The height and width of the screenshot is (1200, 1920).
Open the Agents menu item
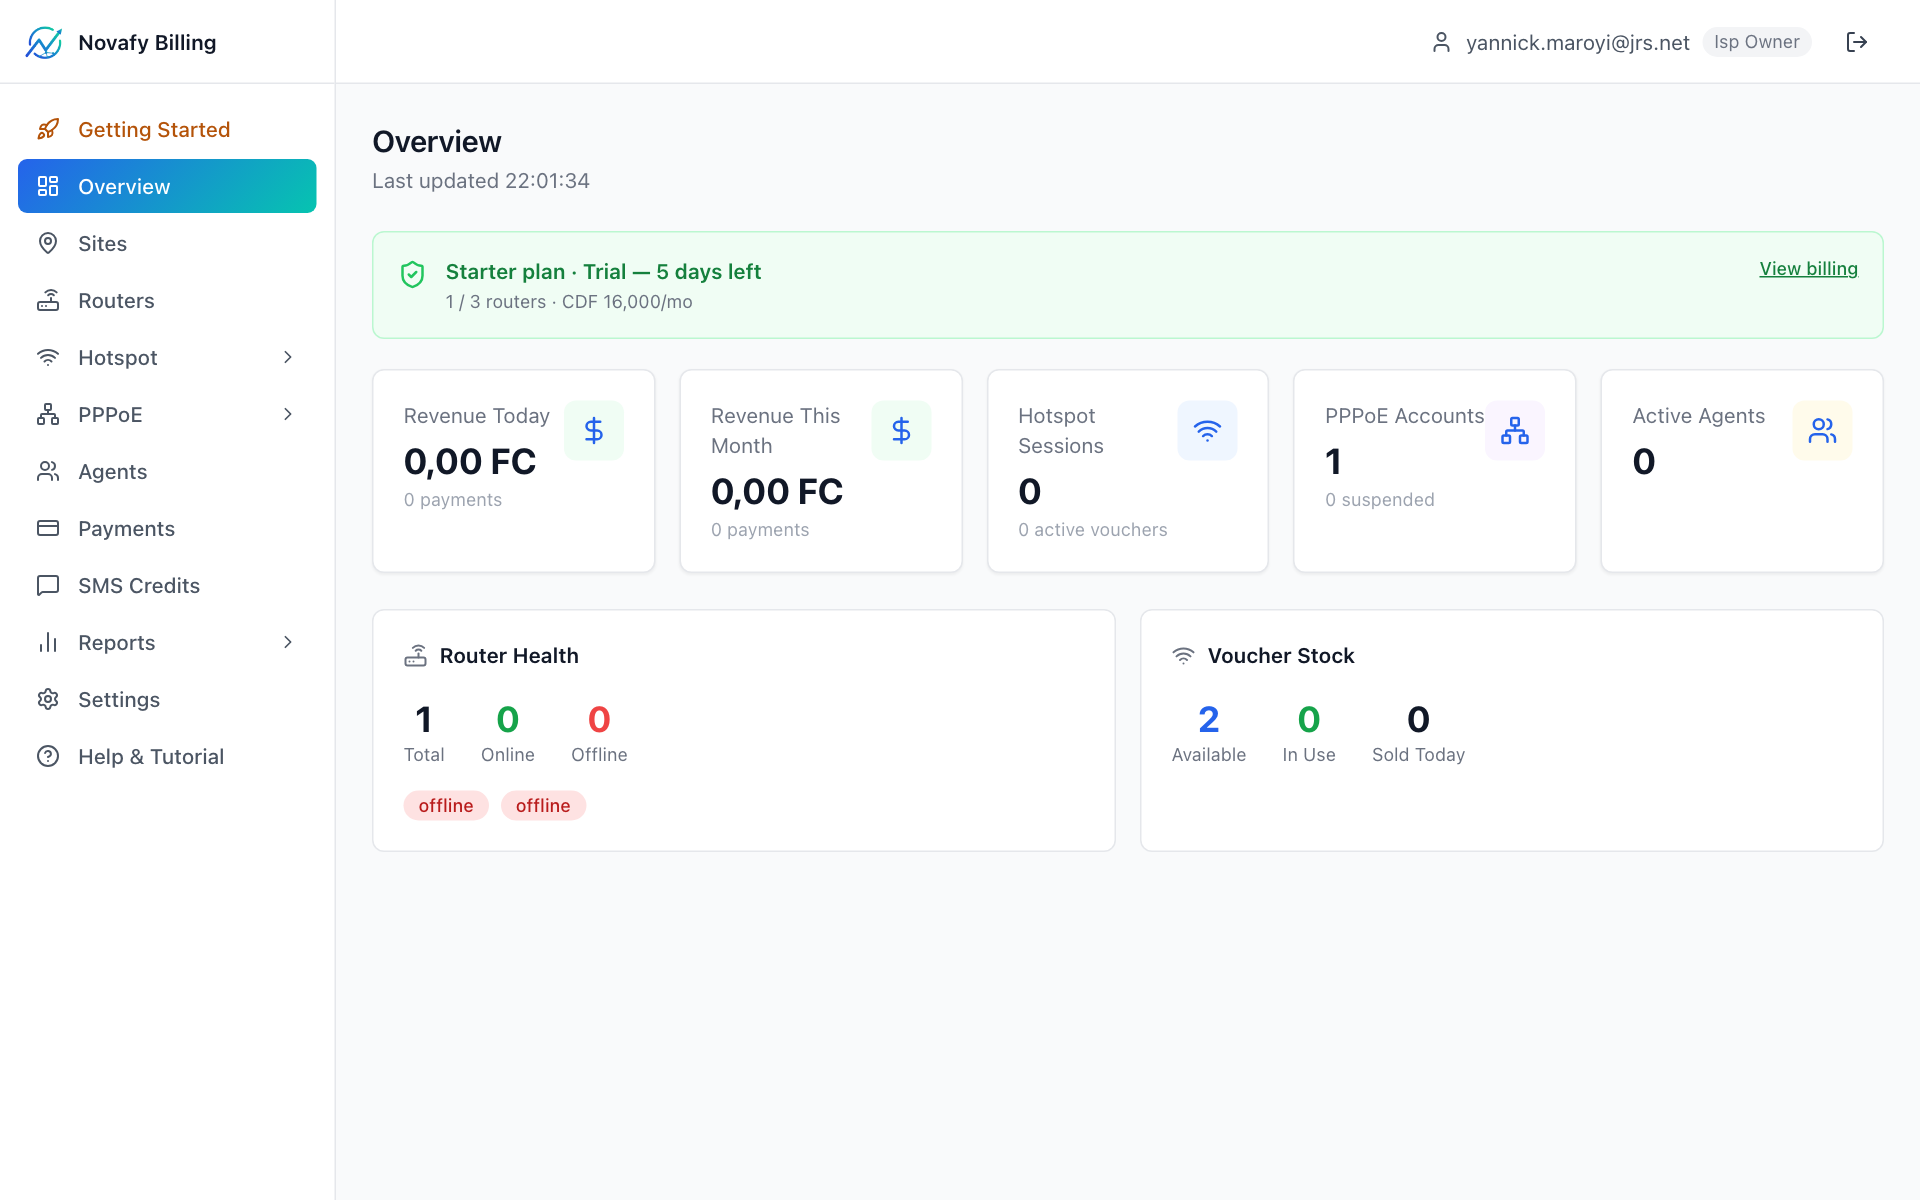[167, 471]
